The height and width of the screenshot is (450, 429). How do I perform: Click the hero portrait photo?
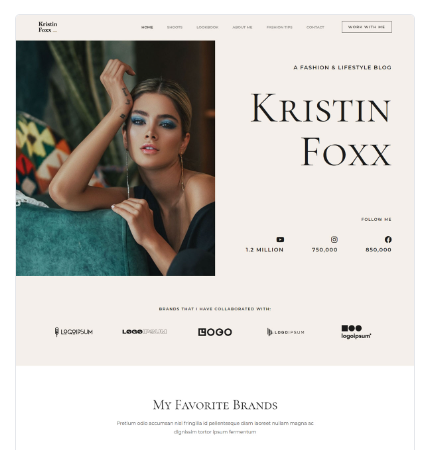click(x=115, y=158)
